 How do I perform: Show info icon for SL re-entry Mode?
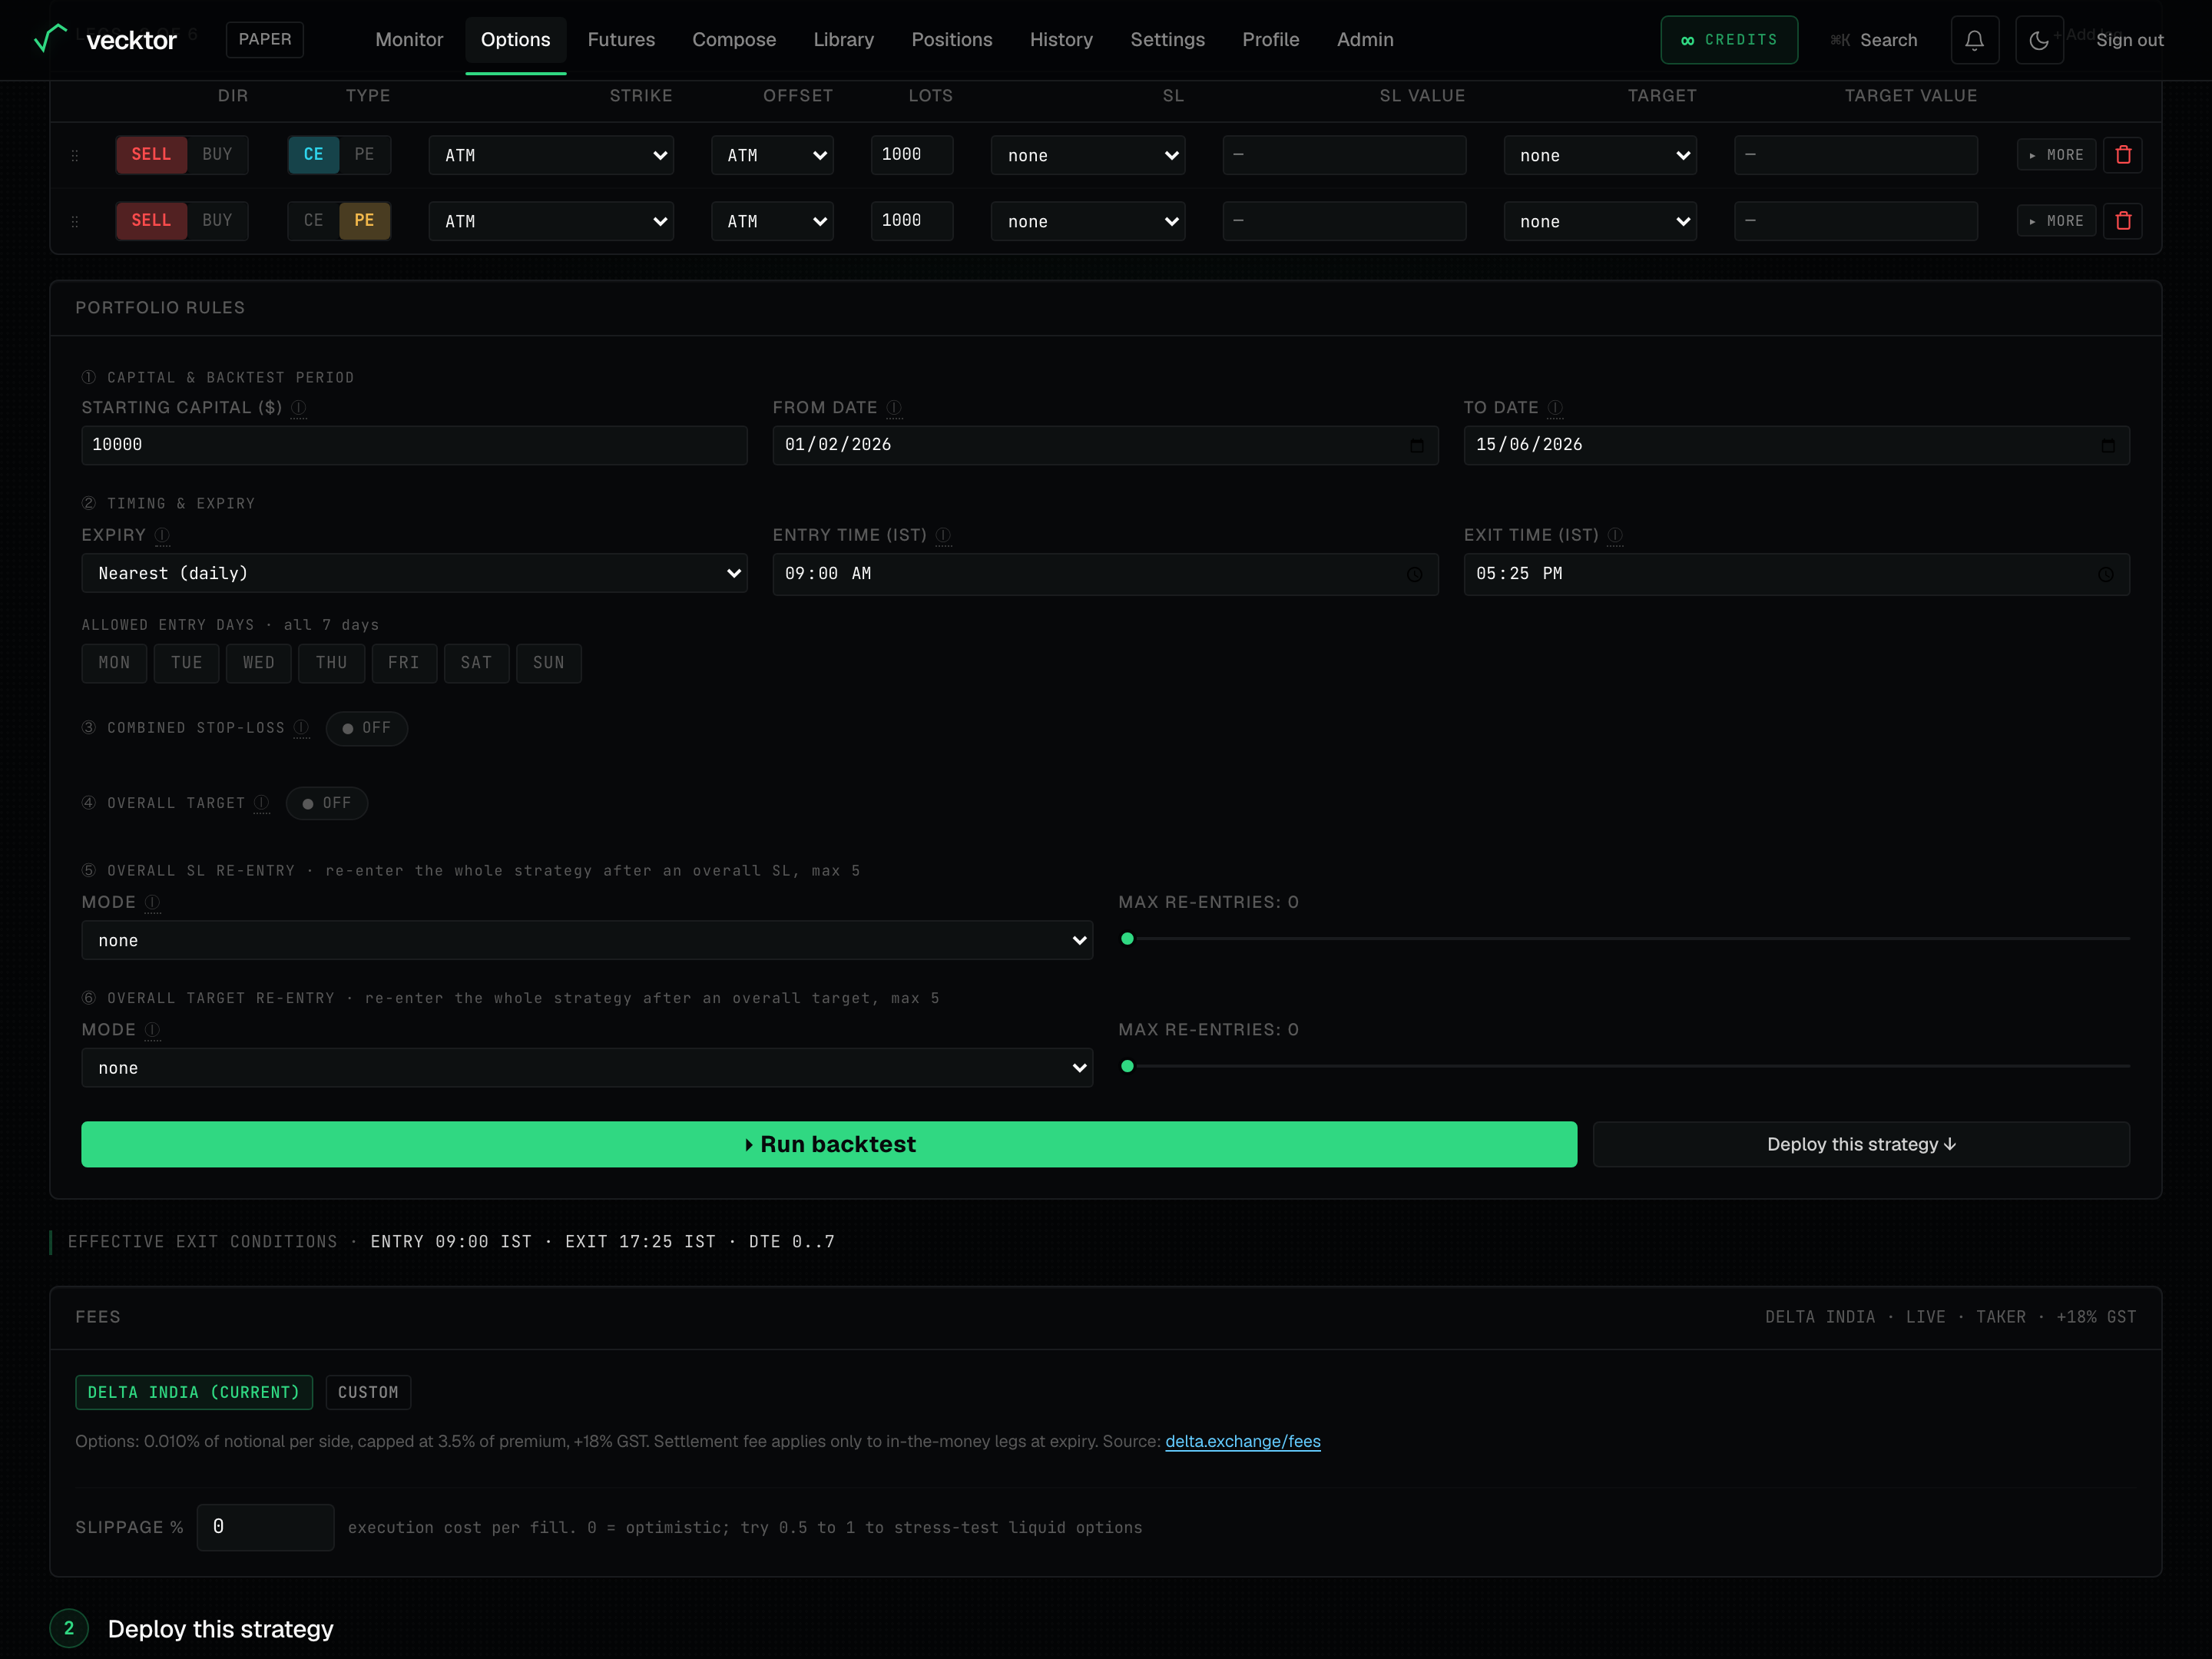pos(152,903)
